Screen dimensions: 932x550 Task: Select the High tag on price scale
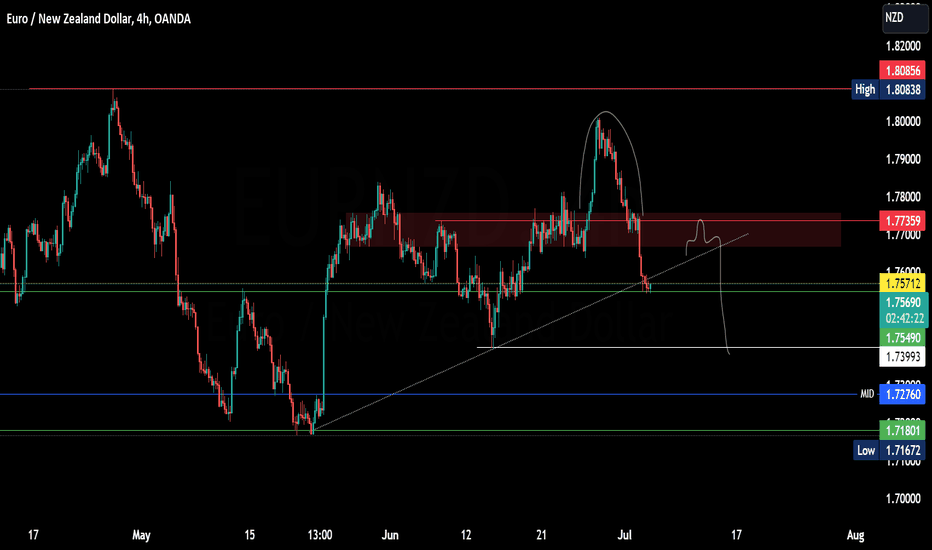pyautogui.click(x=865, y=90)
